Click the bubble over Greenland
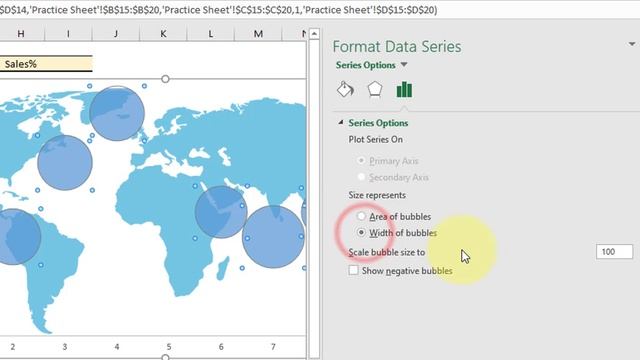Viewport: 640px width, 360px height. pyautogui.click(x=117, y=113)
